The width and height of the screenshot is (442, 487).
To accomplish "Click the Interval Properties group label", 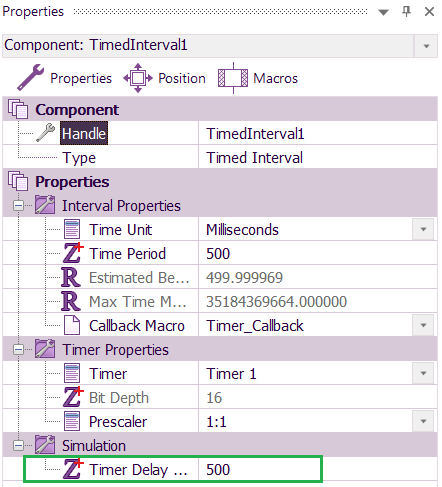I will coord(121,205).
